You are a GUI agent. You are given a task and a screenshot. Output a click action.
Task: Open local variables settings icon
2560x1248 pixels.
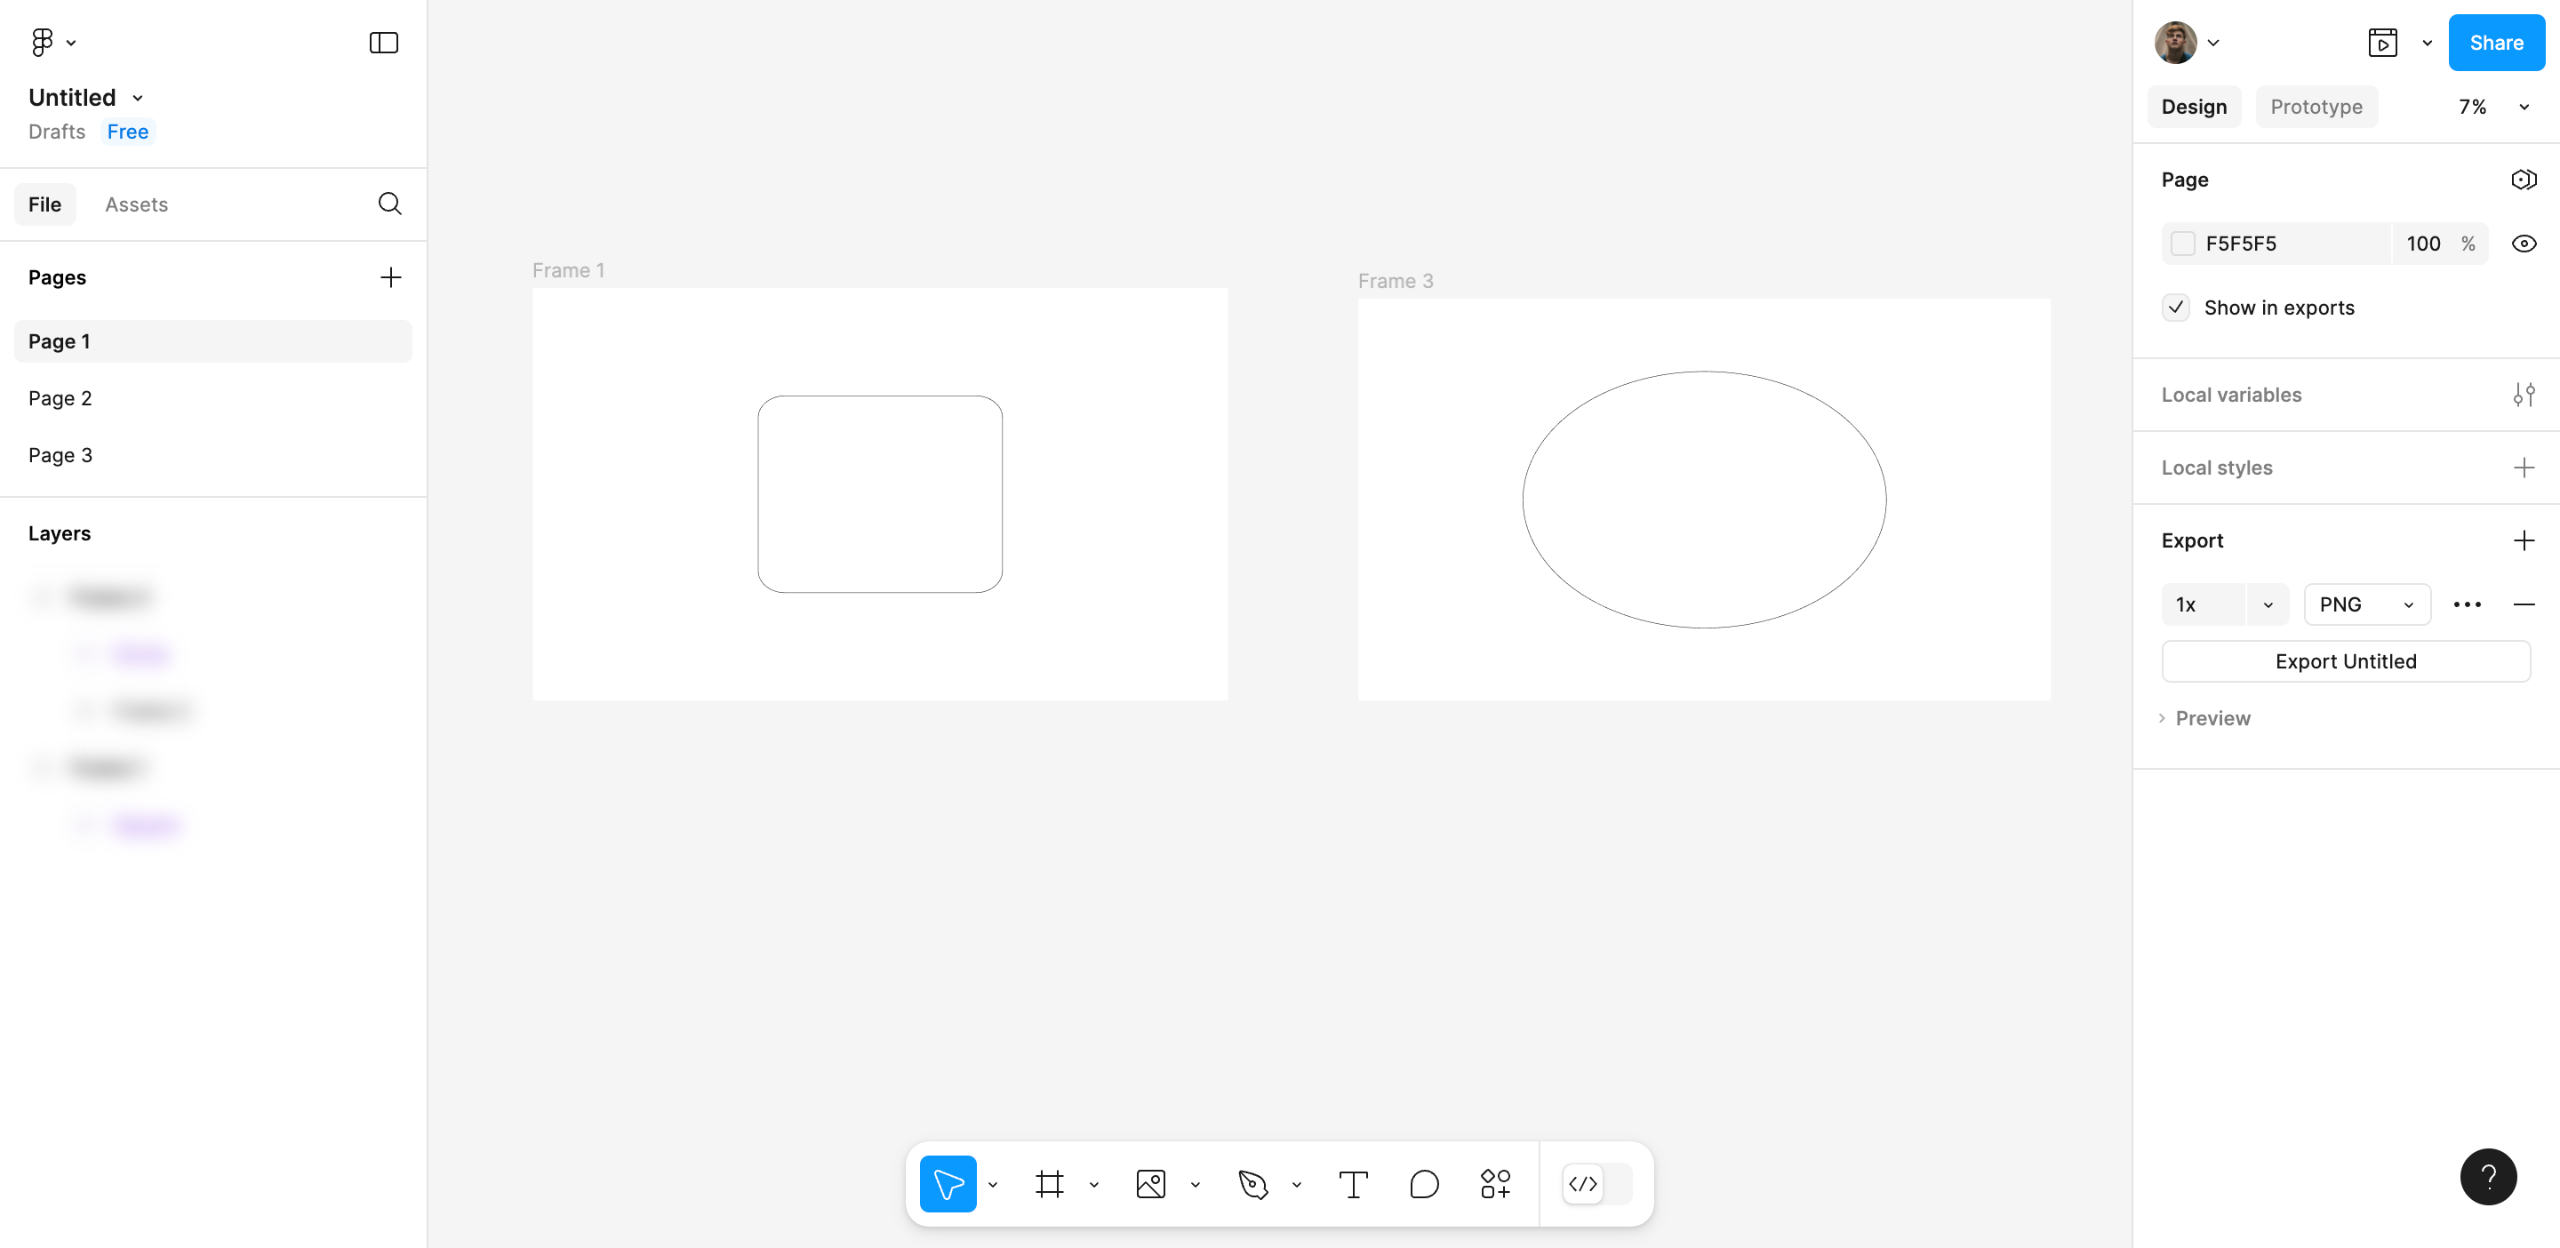(2523, 394)
